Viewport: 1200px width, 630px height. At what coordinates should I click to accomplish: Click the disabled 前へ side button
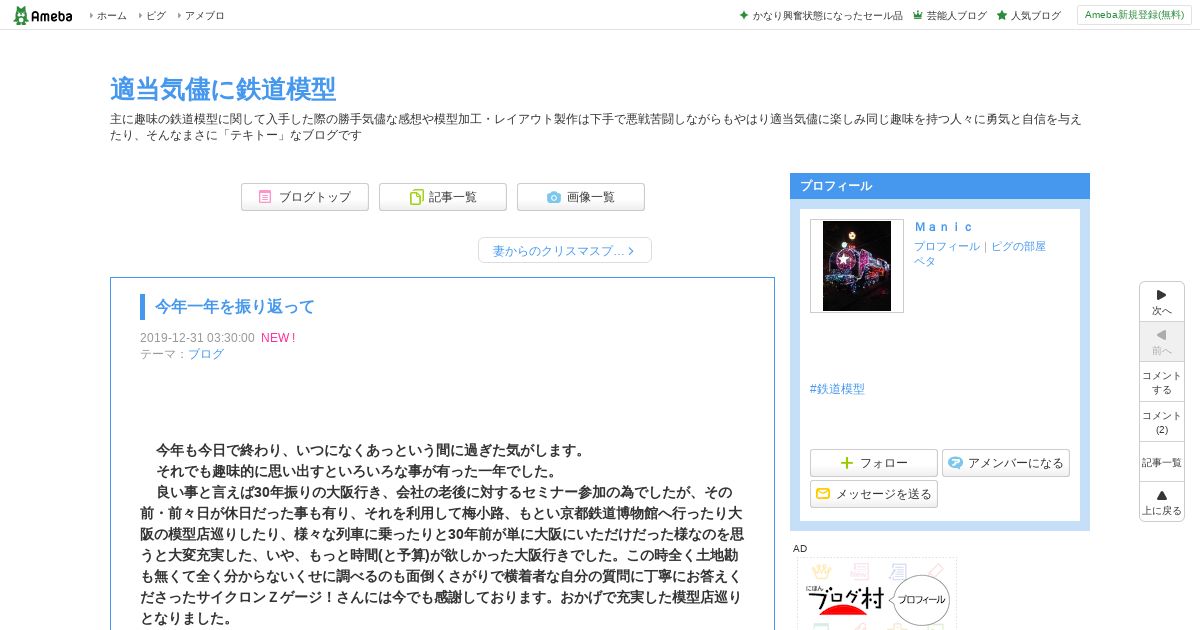[1162, 342]
